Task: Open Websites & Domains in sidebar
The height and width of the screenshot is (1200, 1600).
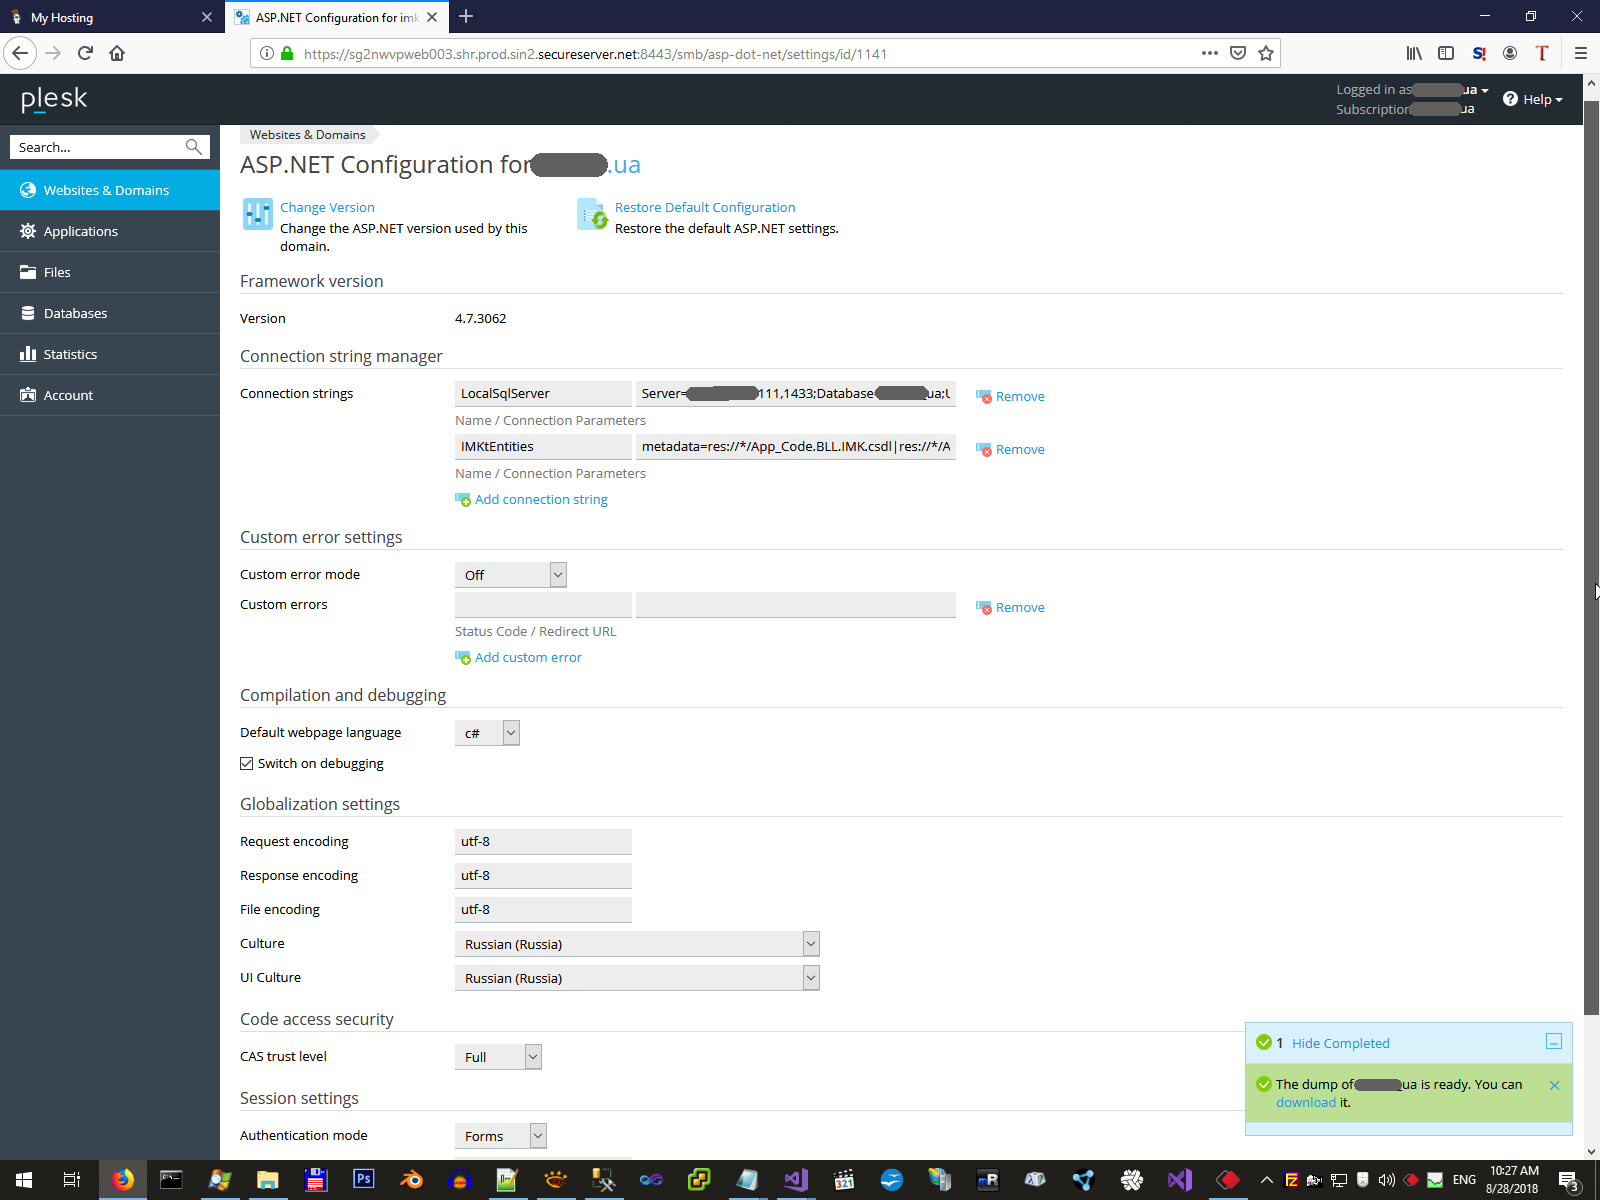Action: pyautogui.click(x=110, y=190)
